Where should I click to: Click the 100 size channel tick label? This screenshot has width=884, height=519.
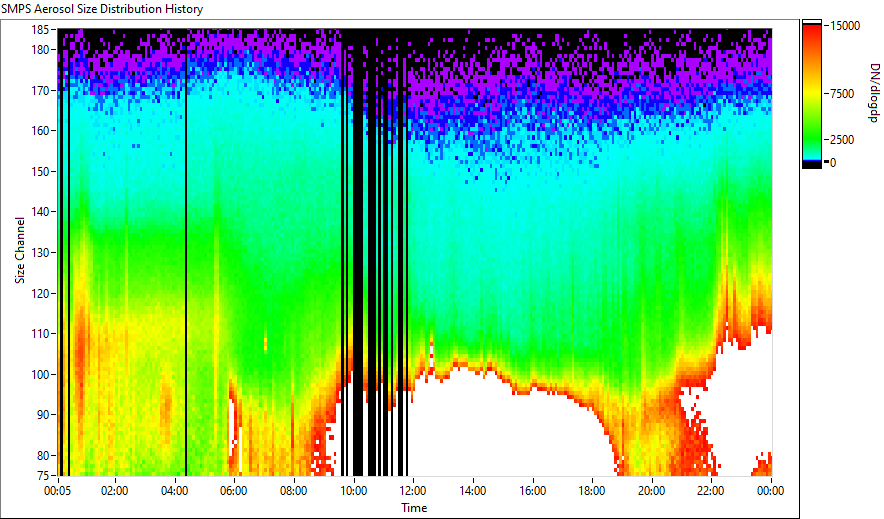click(39, 374)
